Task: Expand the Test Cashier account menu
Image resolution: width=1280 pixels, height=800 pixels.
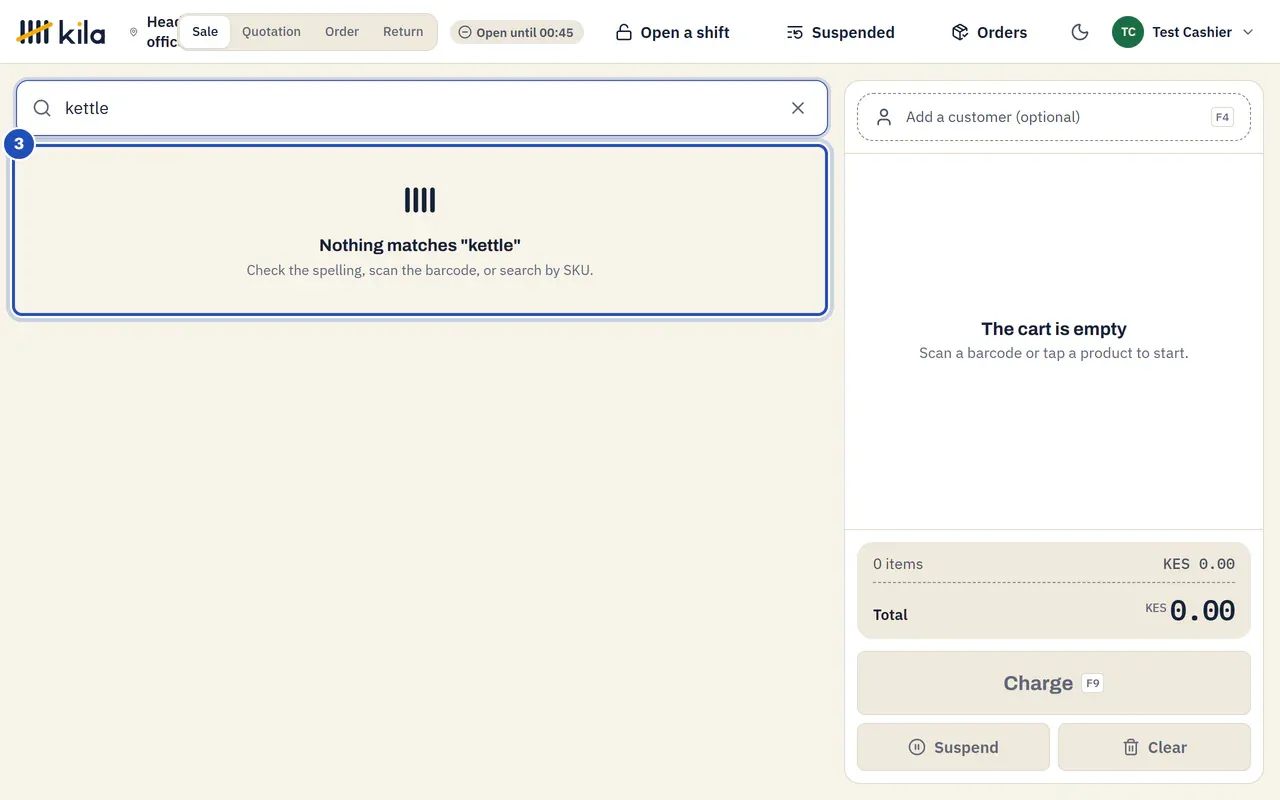Action: (1184, 32)
